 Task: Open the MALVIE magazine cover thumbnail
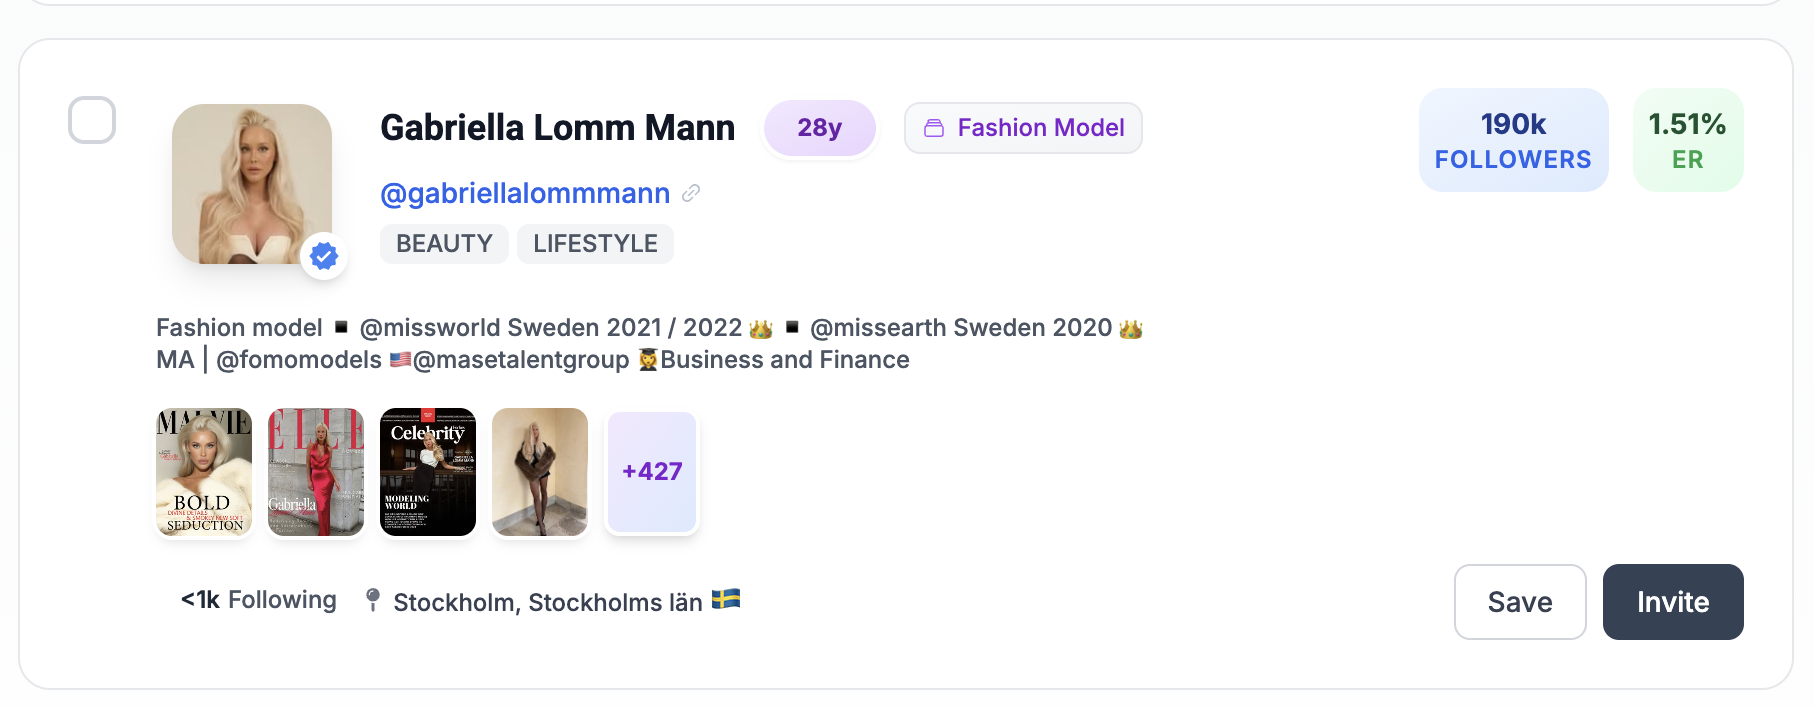point(203,471)
